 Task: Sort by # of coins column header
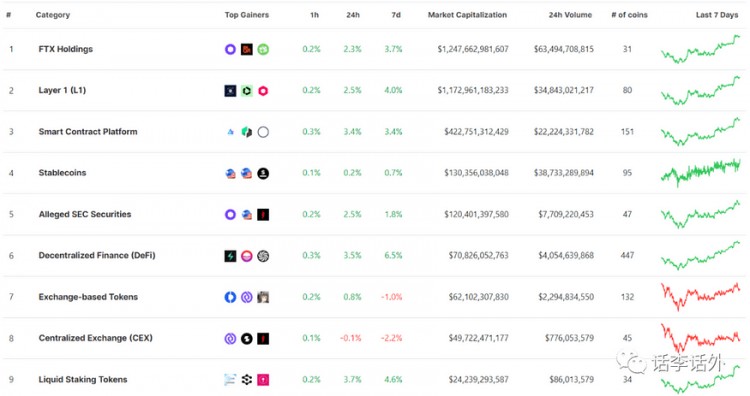629,15
